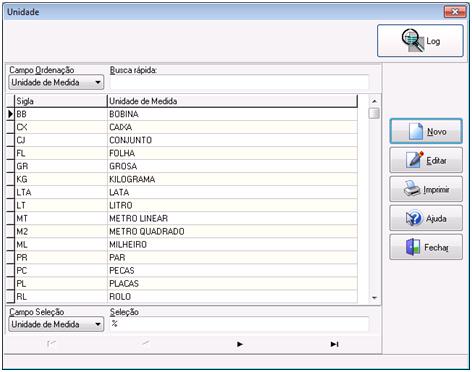Click the grid scrollbar thumb

[x=374, y=113]
